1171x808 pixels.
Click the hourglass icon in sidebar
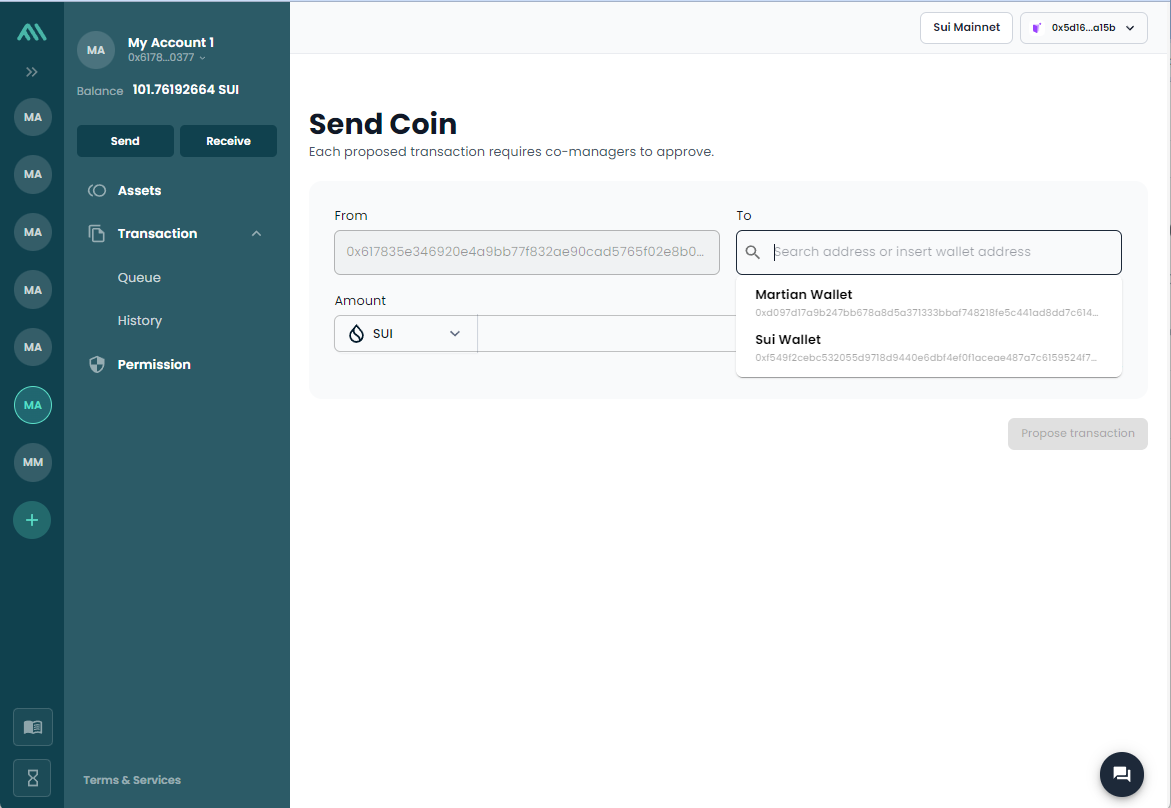pyautogui.click(x=32, y=778)
